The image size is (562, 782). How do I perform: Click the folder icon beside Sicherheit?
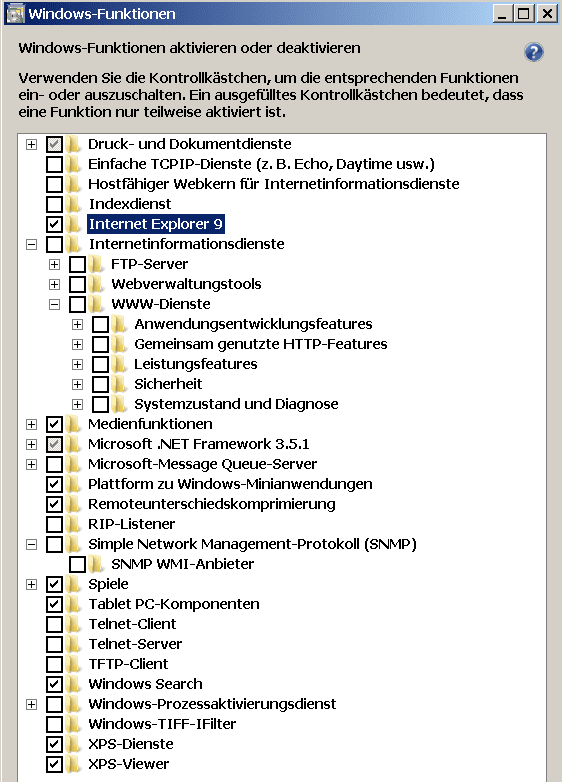(x=119, y=384)
